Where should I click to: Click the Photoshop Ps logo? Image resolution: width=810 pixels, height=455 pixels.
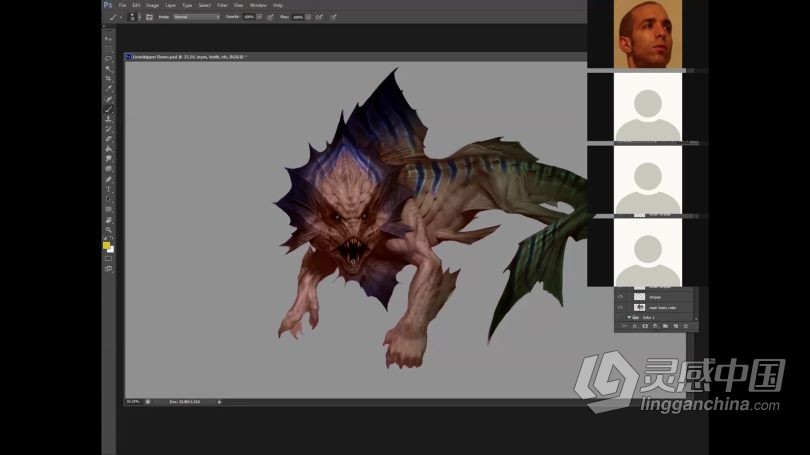[107, 5]
